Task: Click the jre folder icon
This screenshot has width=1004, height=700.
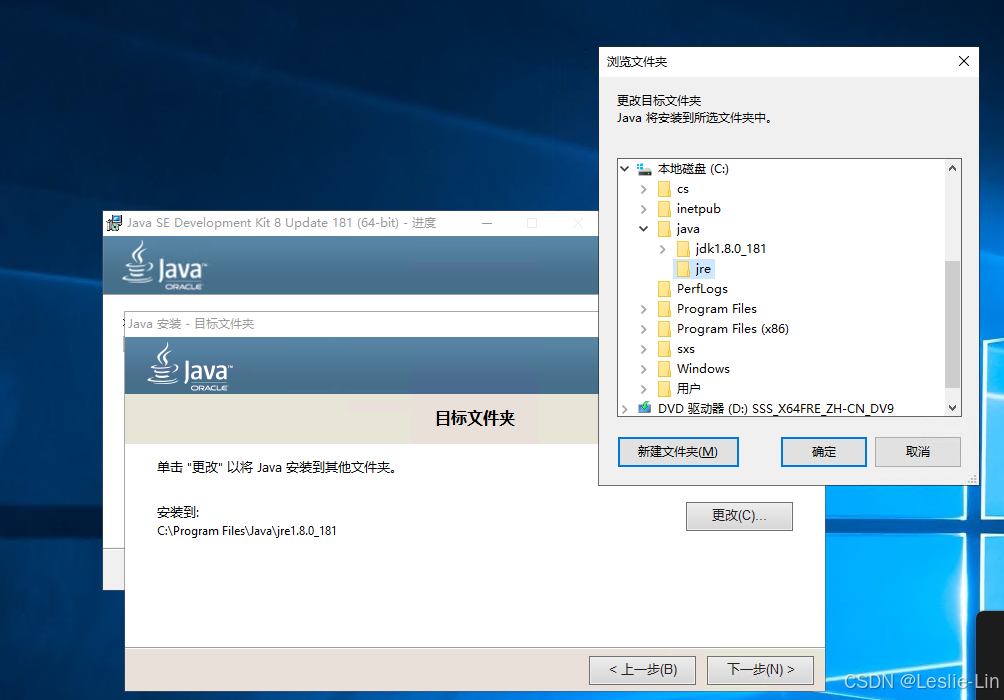Action: point(686,269)
